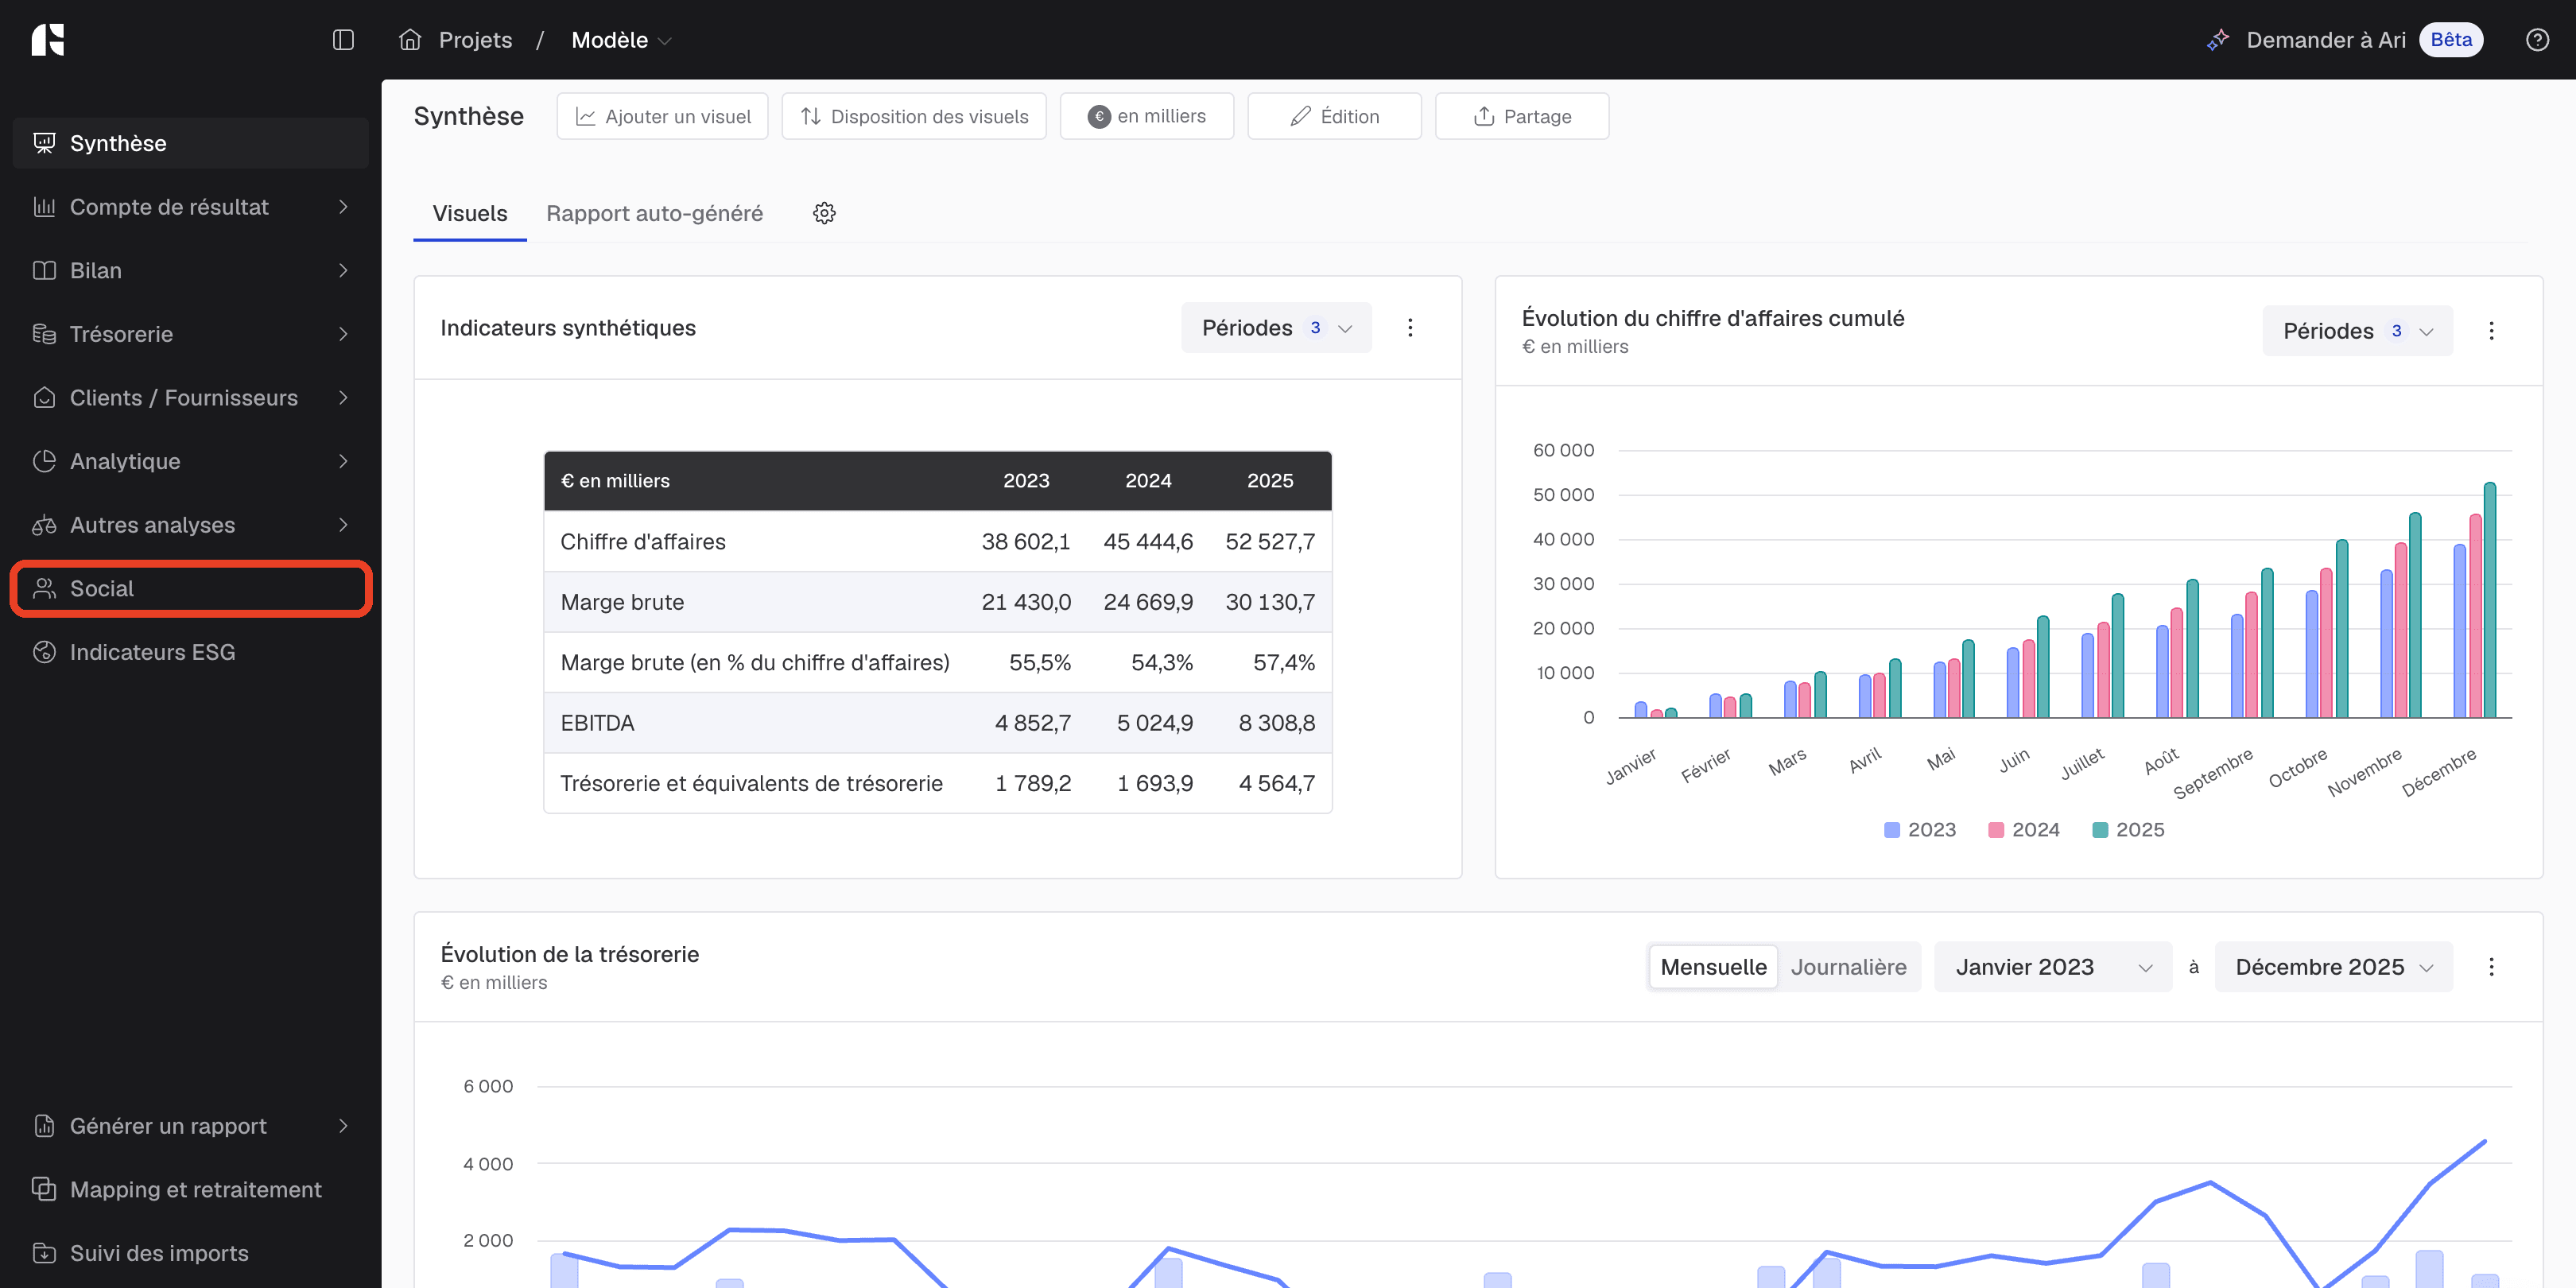
Task: Open Suivi des imports sidebar item
Action: click(x=190, y=1253)
